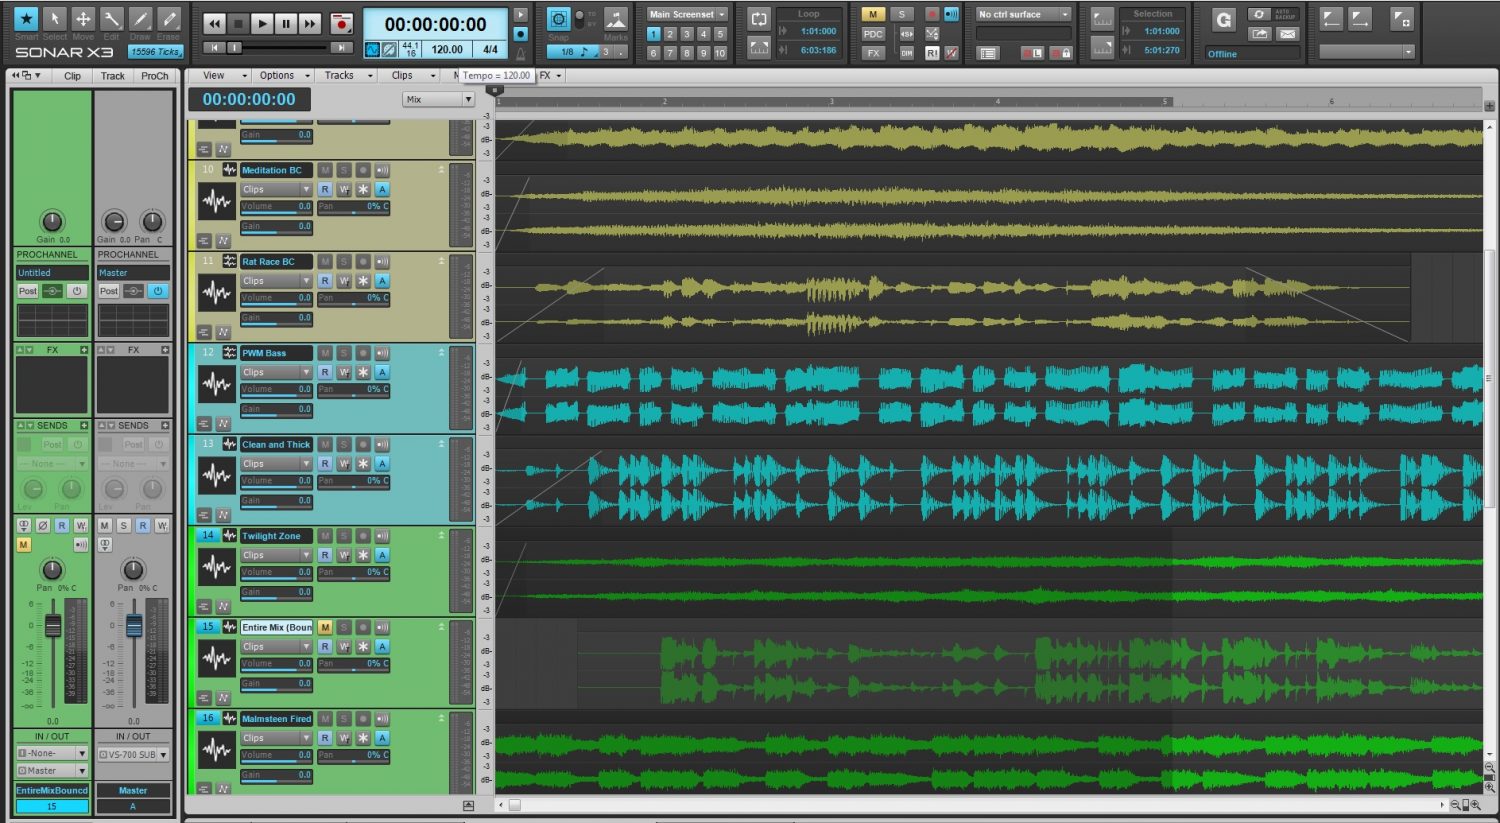Toggle the Snap to grid button
The width and height of the screenshot is (1500, 823).
[558, 19]
